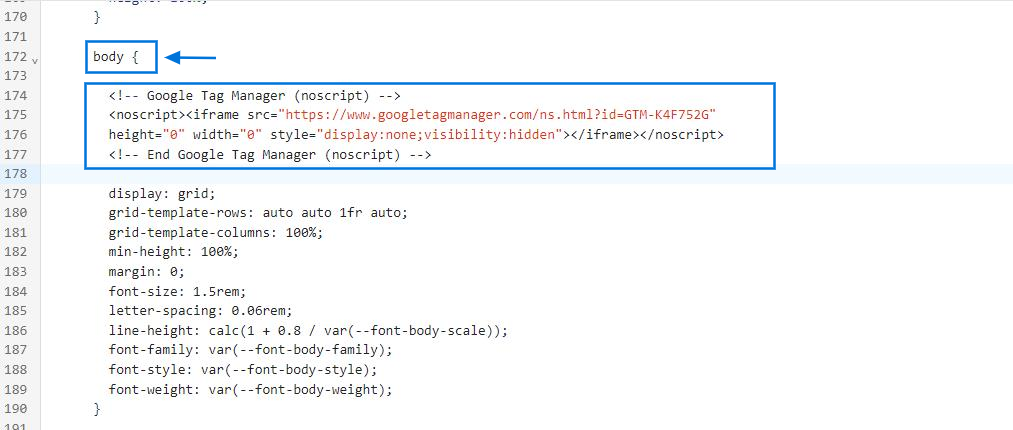This screenshot has width=1013, height=430.
Task: Click the height="0" attribute on line 176
Action: [x=147, y=135]
